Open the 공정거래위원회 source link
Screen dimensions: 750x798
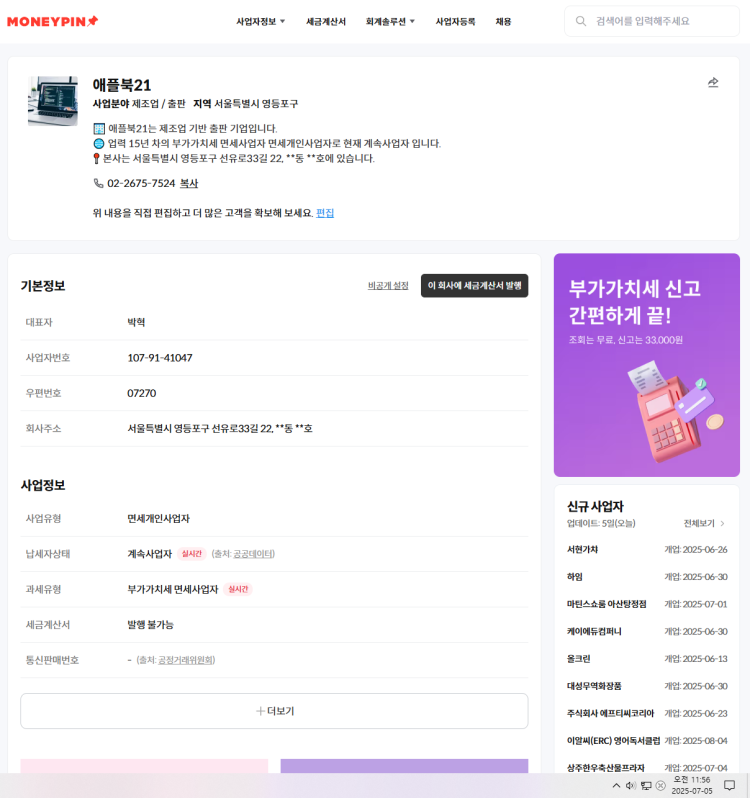tap(186, 660)
